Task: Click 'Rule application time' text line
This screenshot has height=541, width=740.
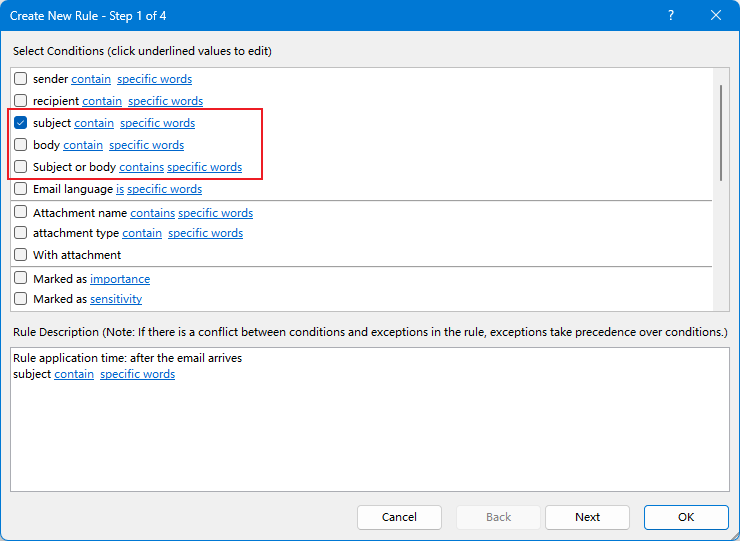Action: point(127,358)
